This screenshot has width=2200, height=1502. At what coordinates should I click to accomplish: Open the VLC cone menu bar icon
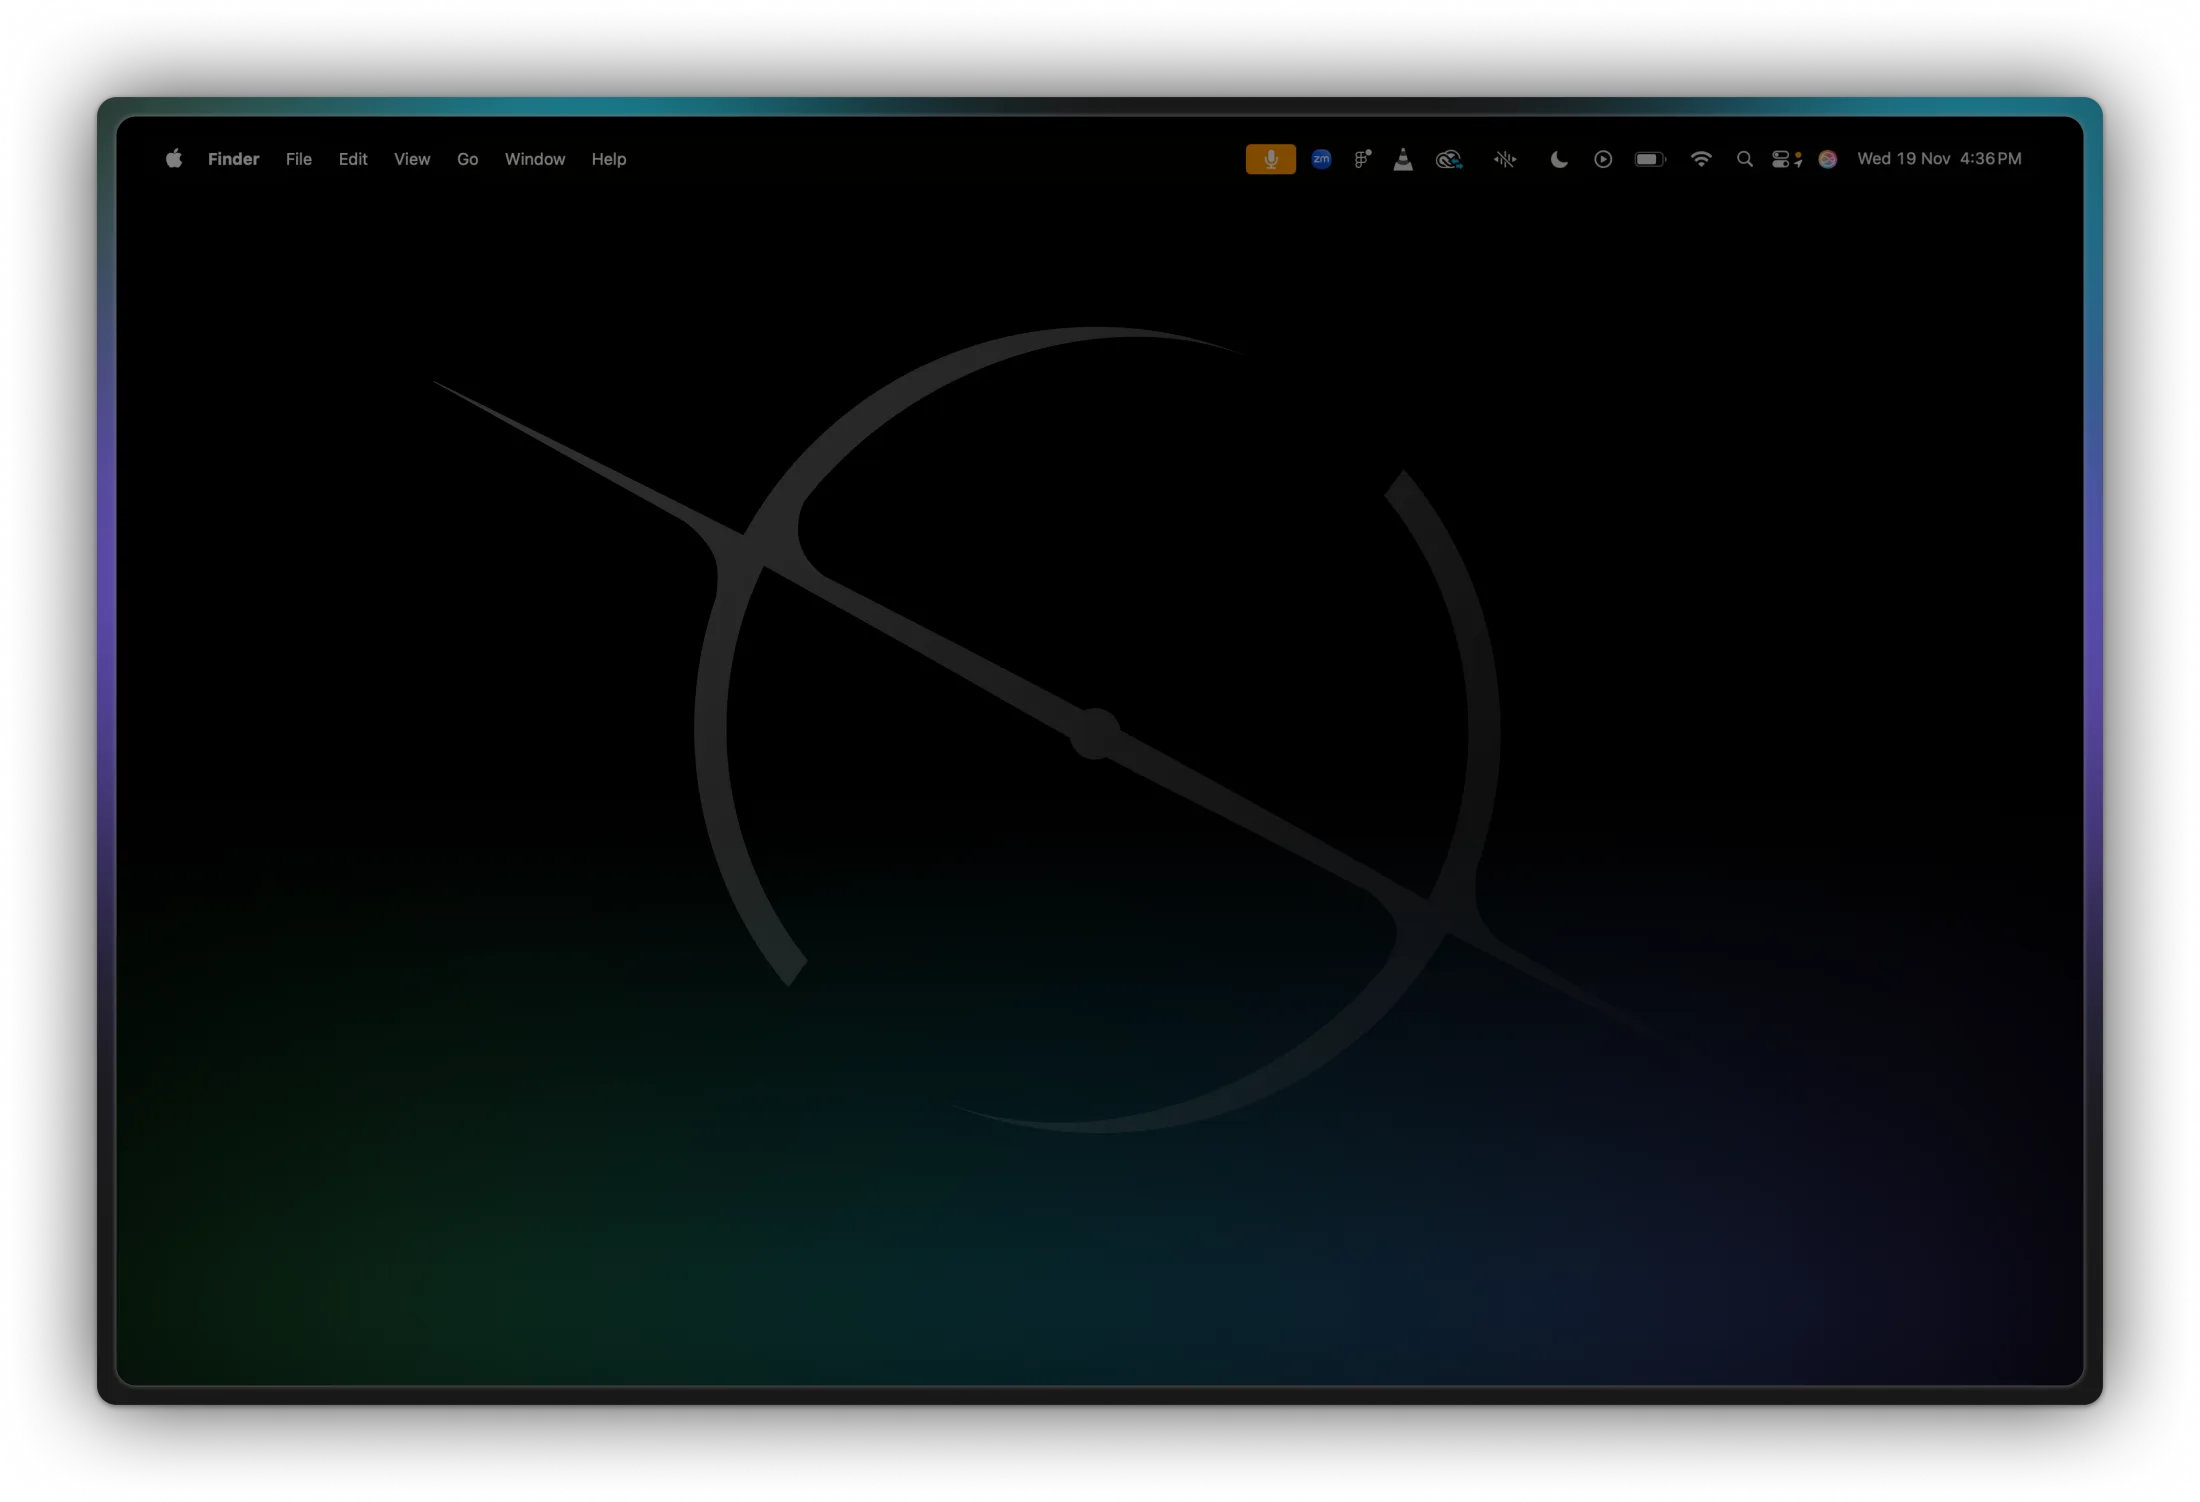[x=1404, y=159]
